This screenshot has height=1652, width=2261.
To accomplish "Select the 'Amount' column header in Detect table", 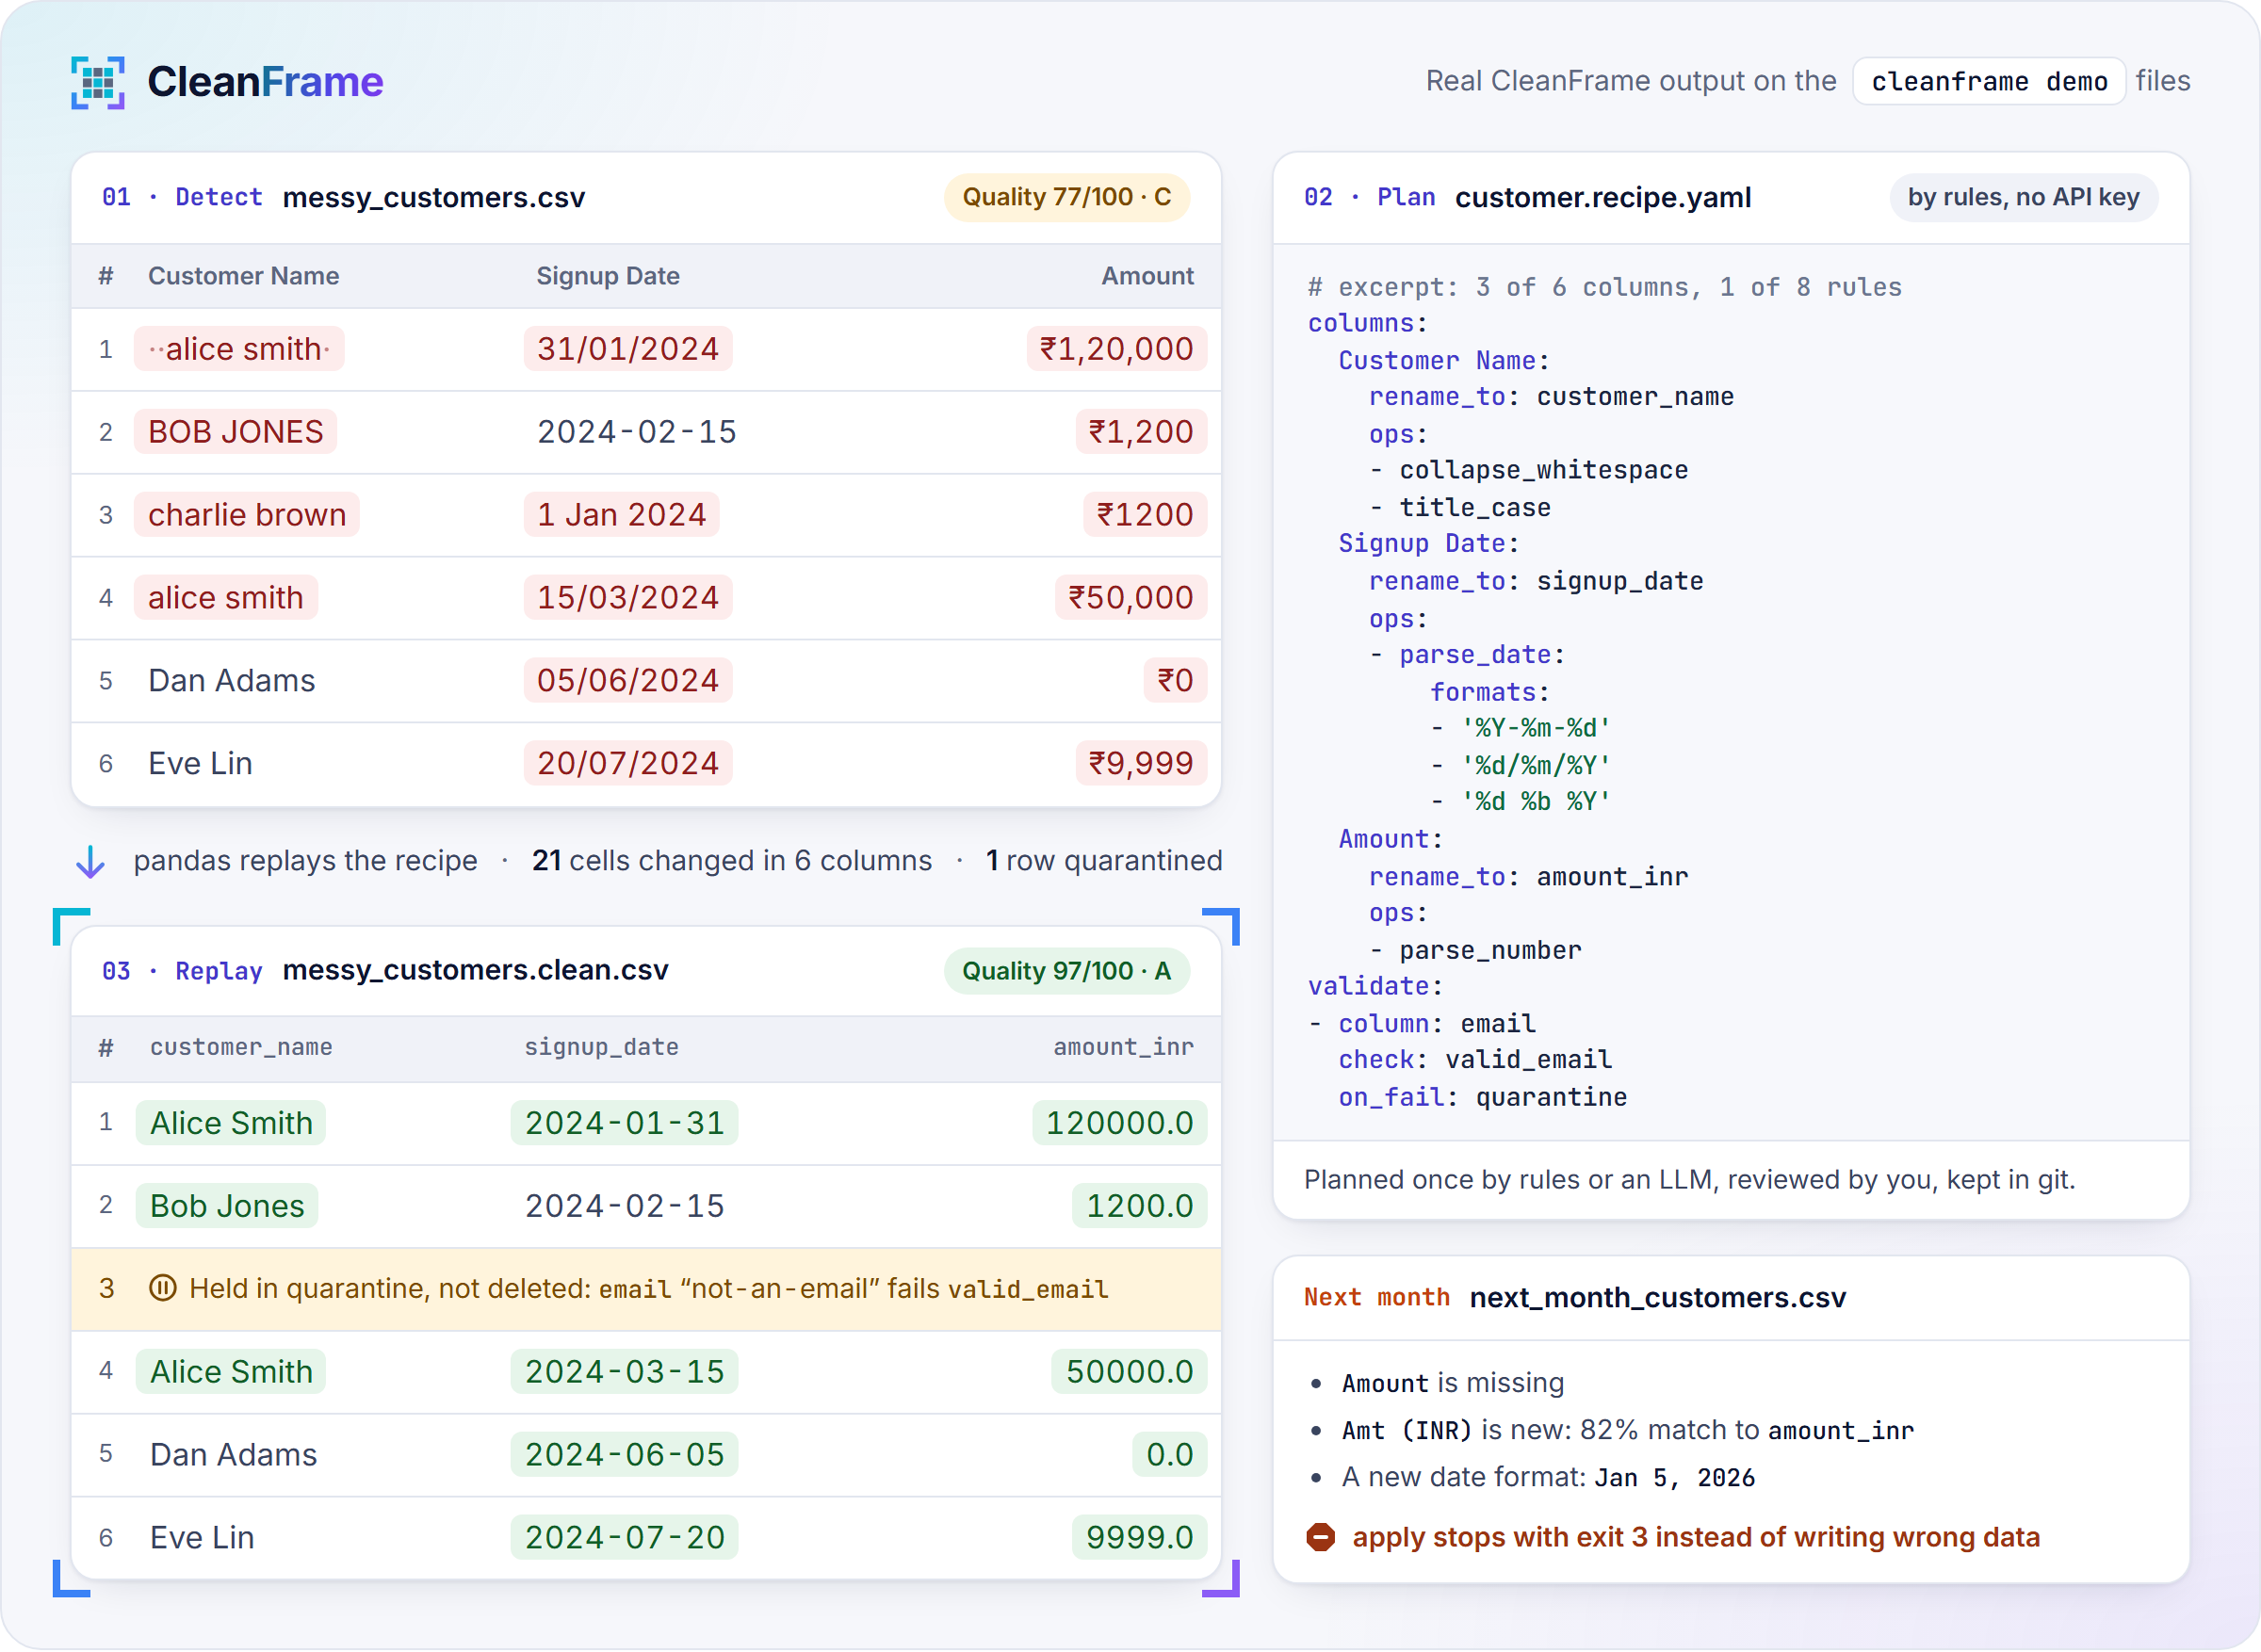I will point(1147,276).
